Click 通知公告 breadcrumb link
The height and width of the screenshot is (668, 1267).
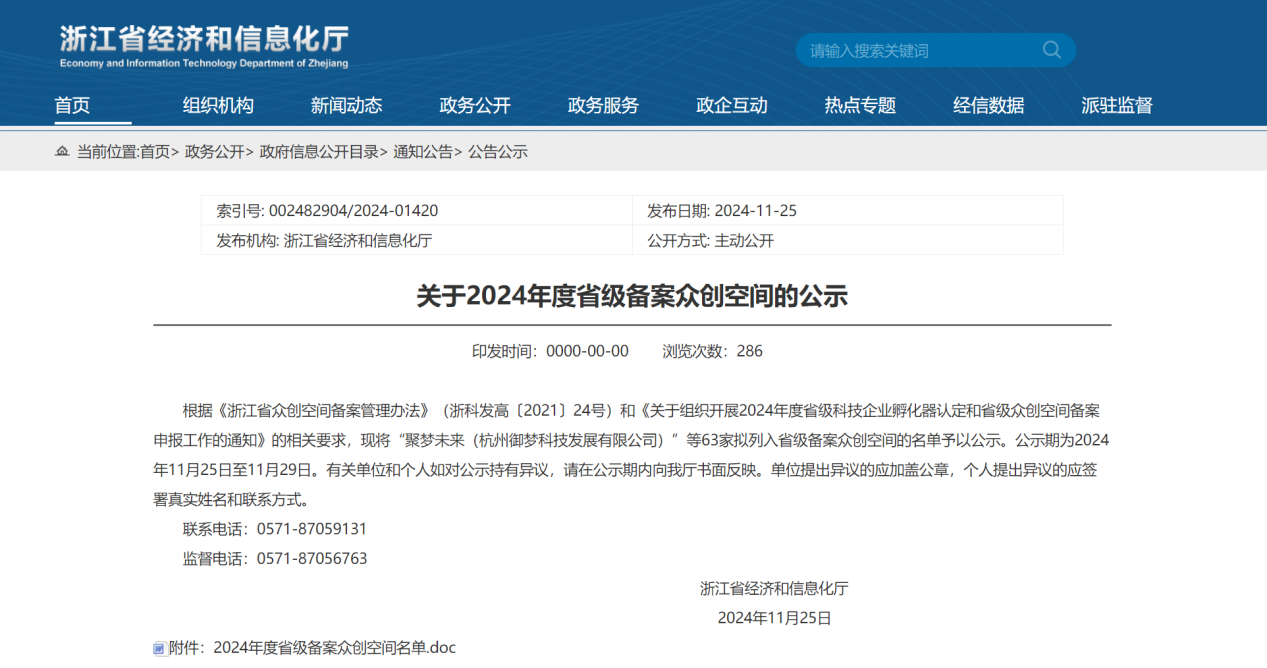423,152
